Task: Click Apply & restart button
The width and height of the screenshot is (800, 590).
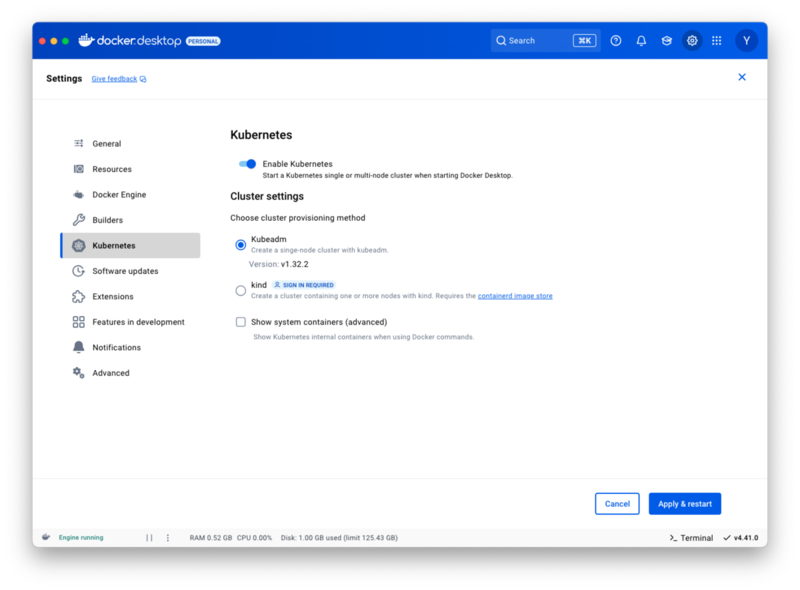Action: [685, 504]
